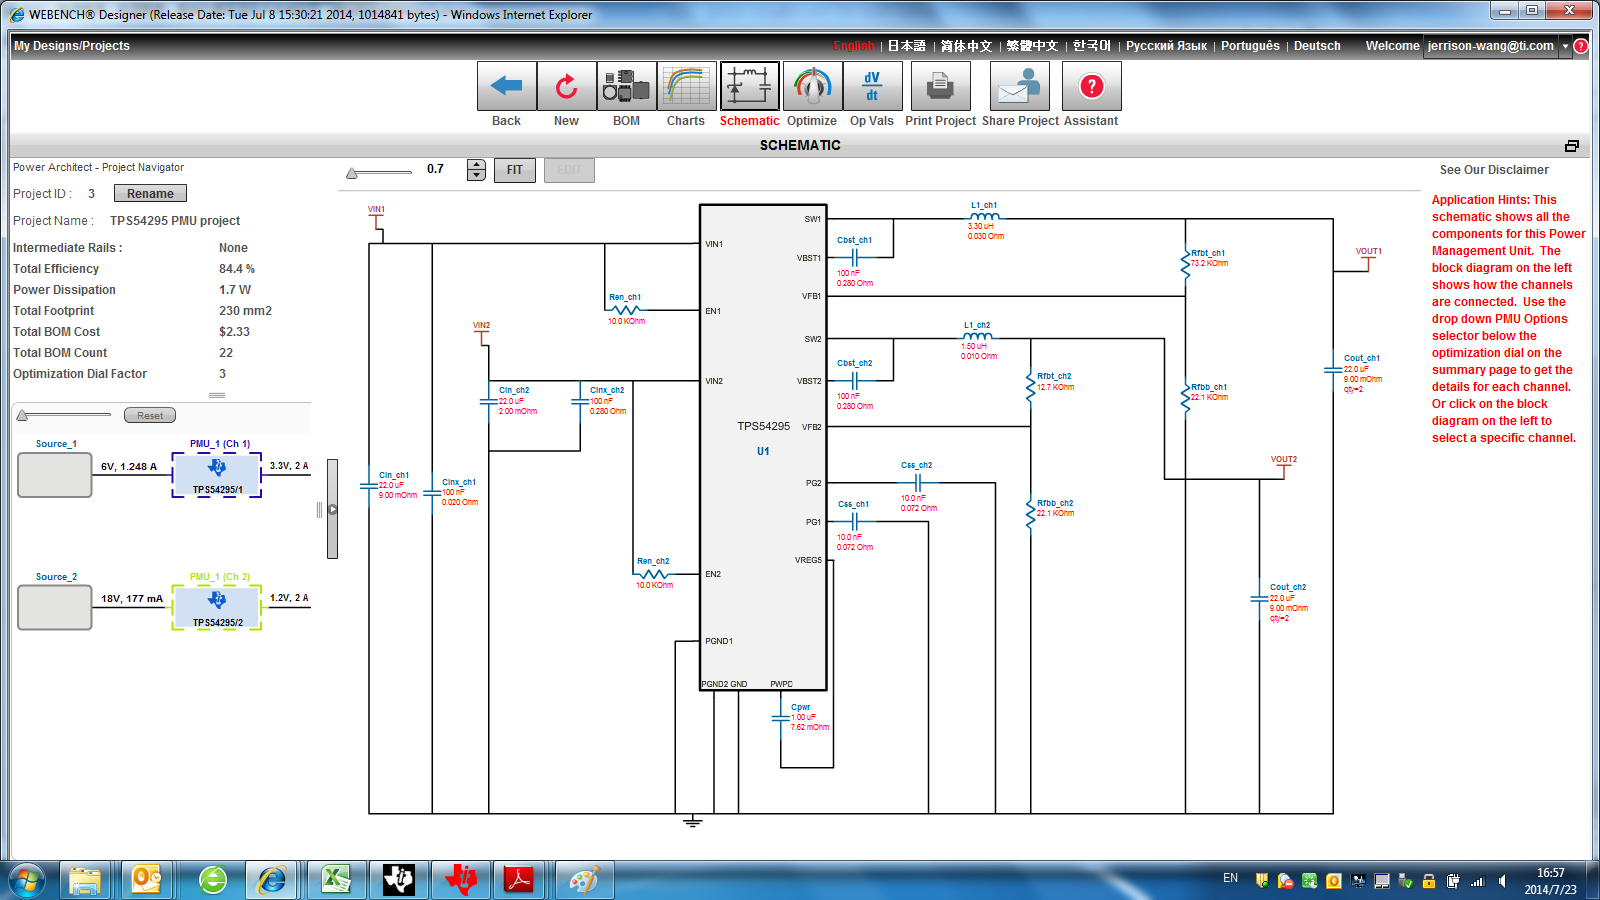Click the BOM toolbar label
The width and height of the screenshot is (1600, 900).
pyautogui.click(x=627, y=121)
